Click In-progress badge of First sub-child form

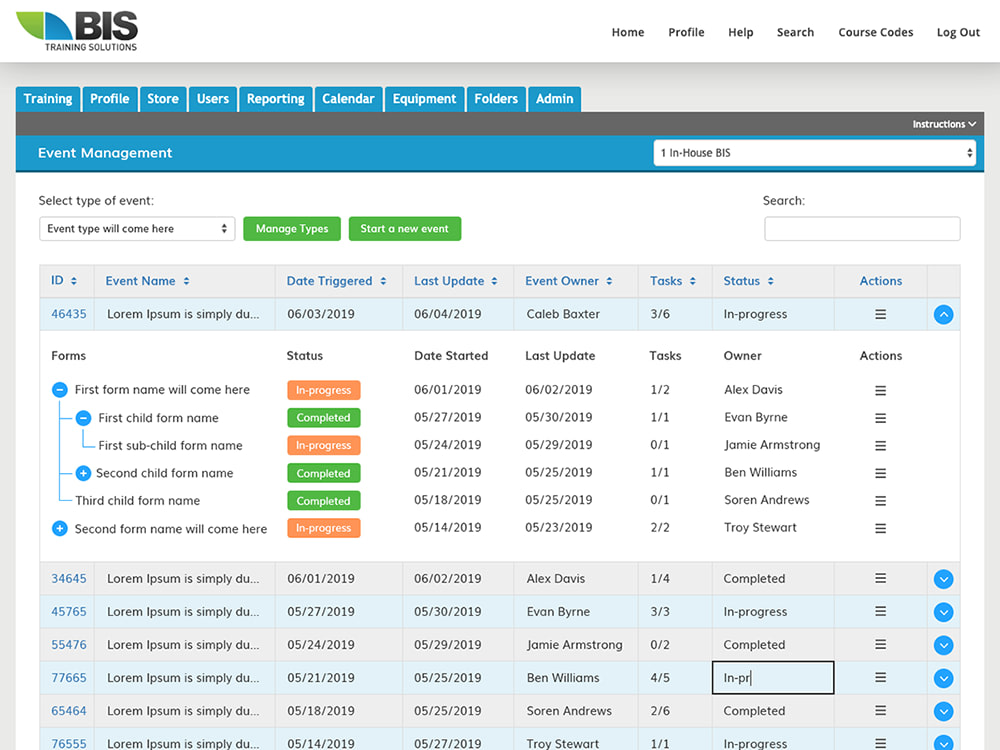pyautogui.click(x=324, y=445)
